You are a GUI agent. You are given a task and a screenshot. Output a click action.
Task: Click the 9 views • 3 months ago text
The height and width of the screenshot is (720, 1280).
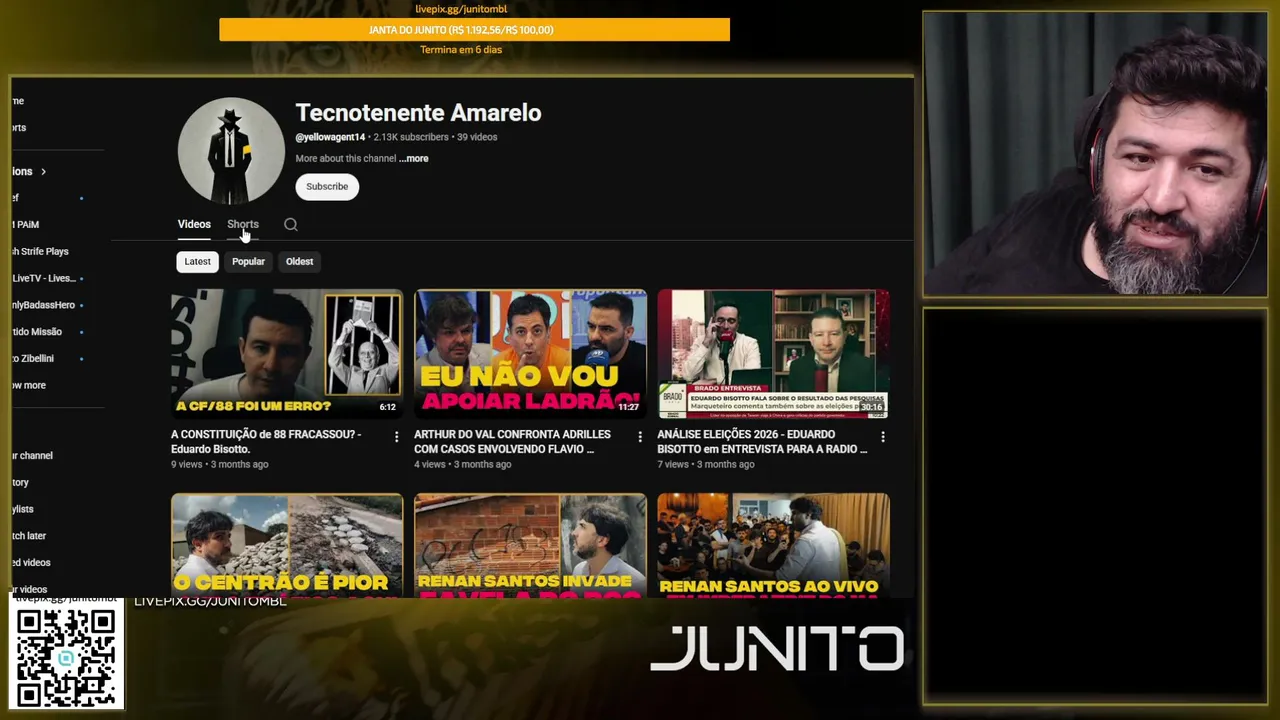[x=219, y=465]
